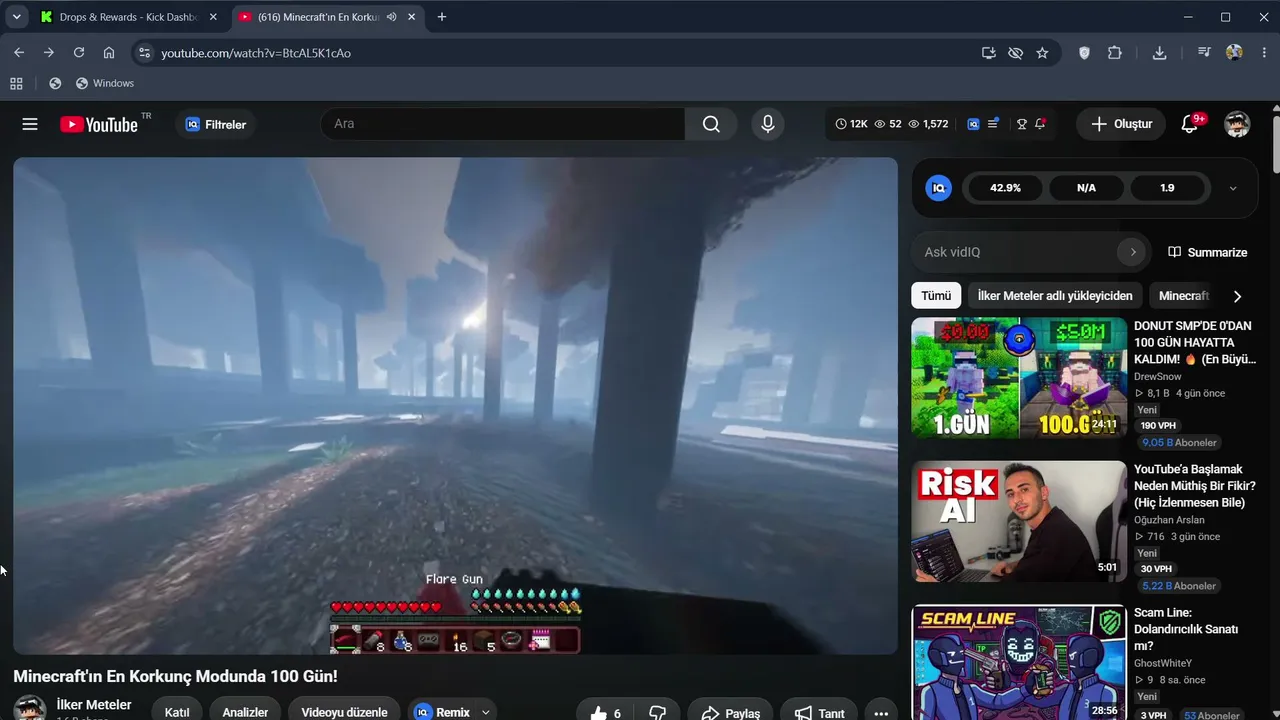The height and width of the screenshot is (720, 1280).
Task: Select the Minecraft filter chip
Action: click(x=1183, y=296)
